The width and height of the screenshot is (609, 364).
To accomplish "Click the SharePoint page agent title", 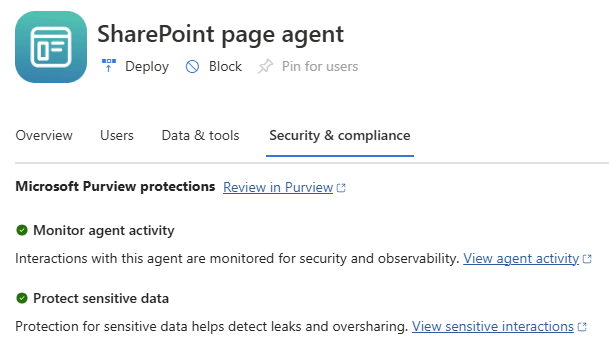I will (x=220, y=34).
